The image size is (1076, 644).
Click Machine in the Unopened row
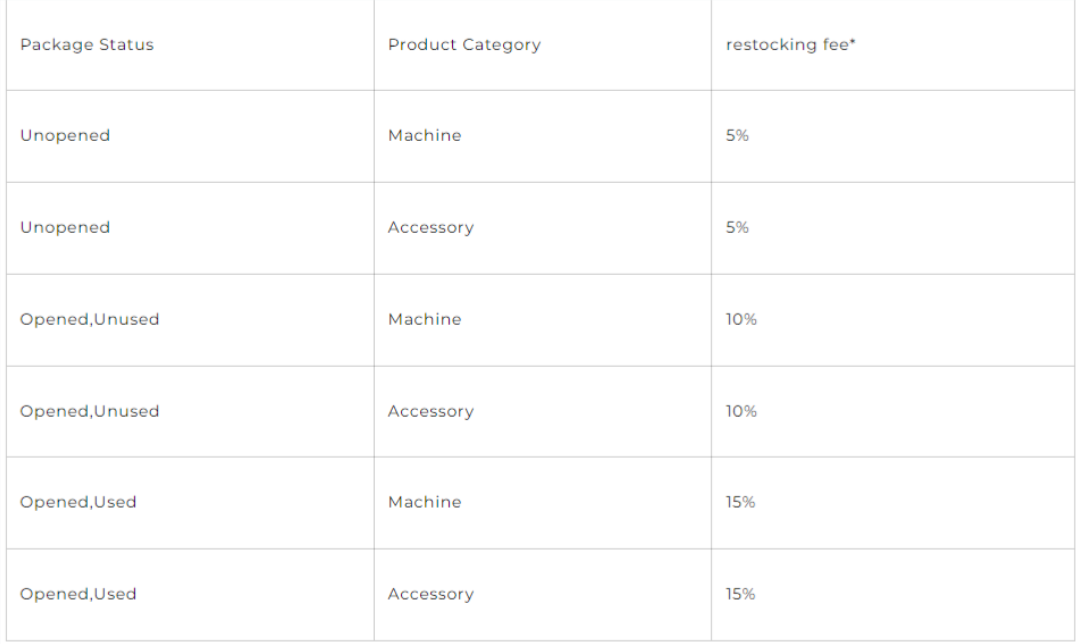point(425,136)
